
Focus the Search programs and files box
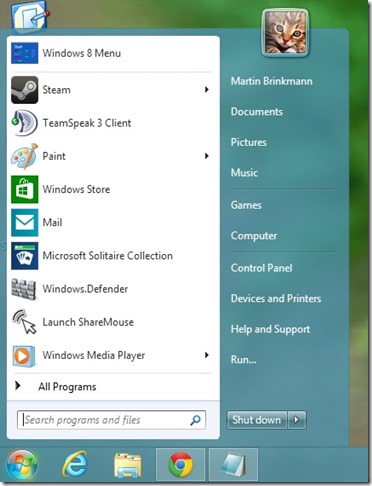111,420
